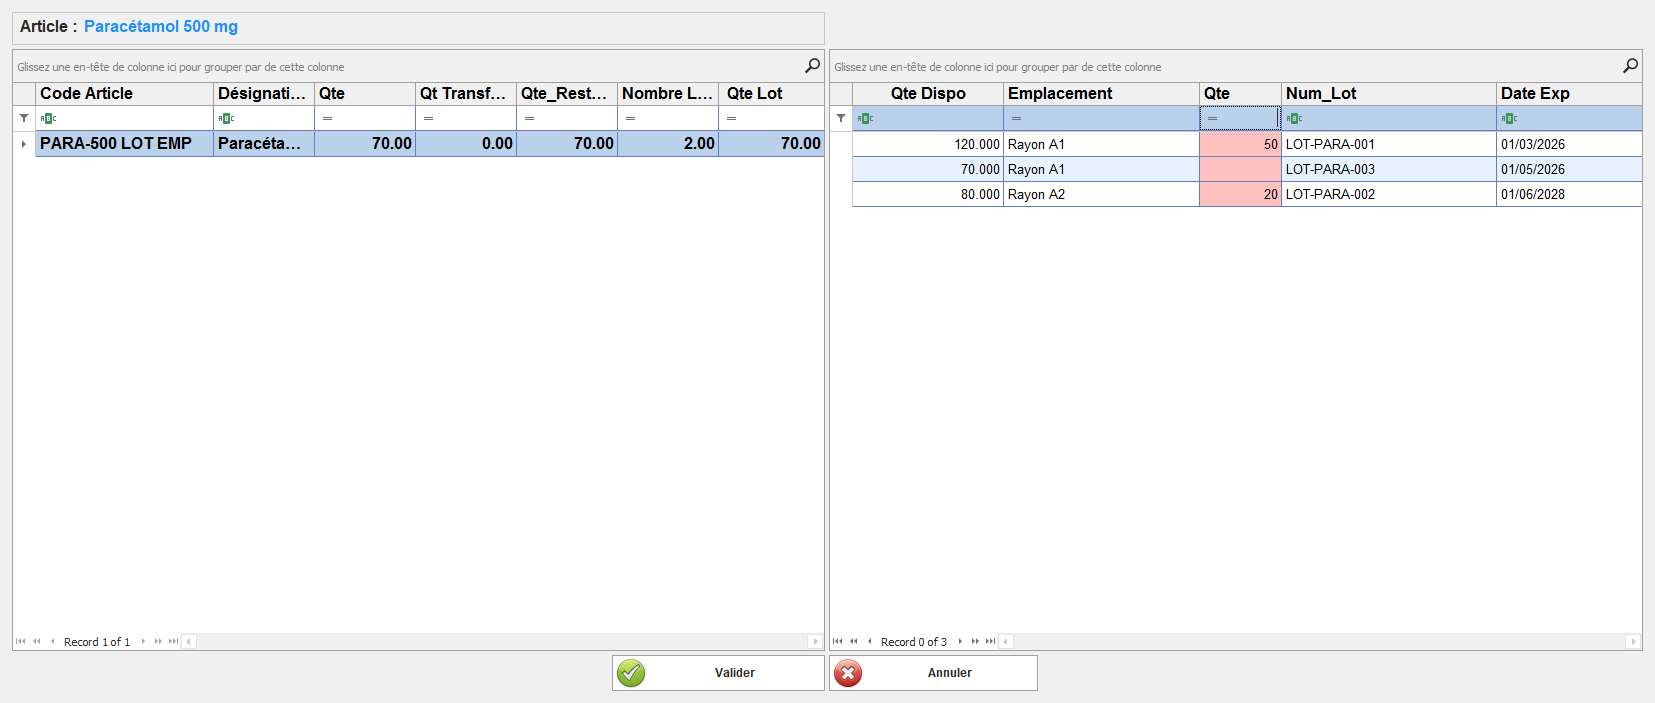Go to next record in the lot grid navigator
The image size is (1655, 703).
960,642
